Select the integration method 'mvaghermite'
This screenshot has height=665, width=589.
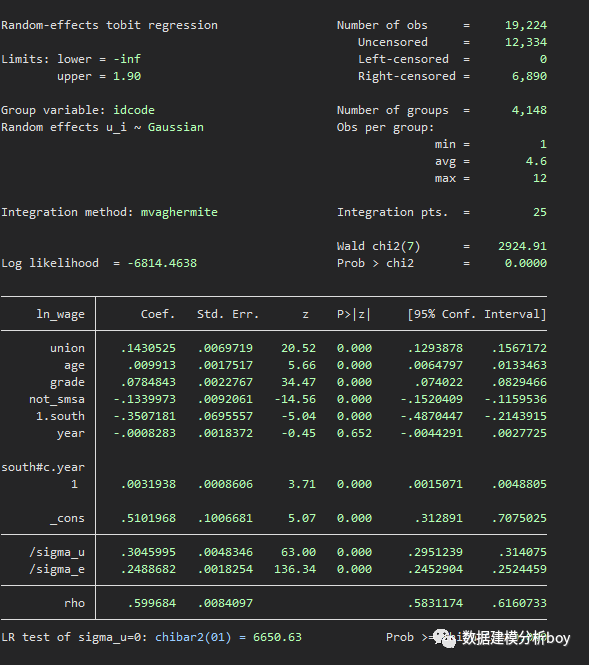[x=179, y=212]
